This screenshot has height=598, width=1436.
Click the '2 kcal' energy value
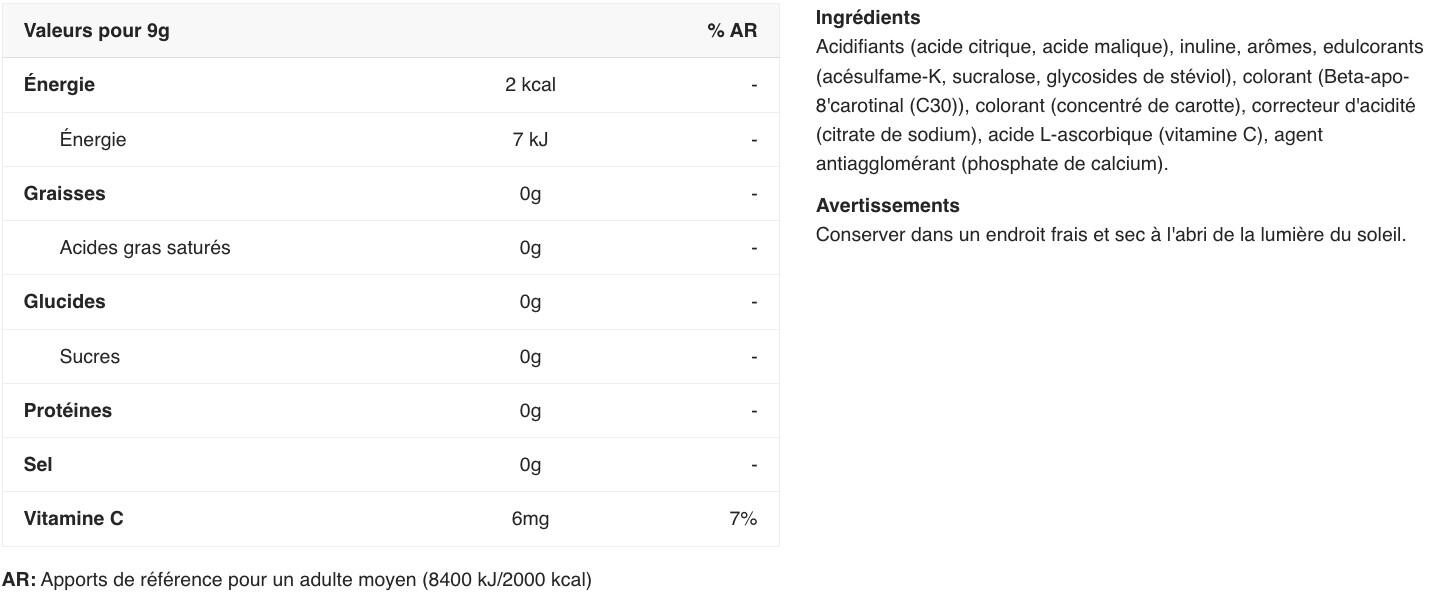tap(530, 85)
